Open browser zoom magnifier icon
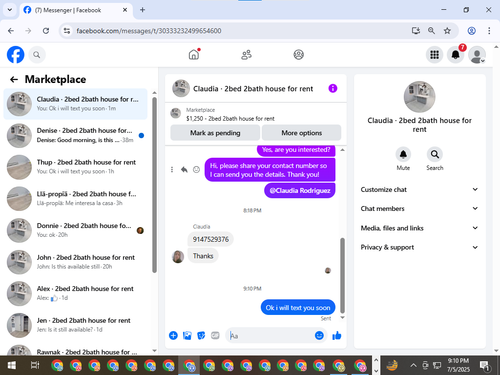 coord(431,31)
